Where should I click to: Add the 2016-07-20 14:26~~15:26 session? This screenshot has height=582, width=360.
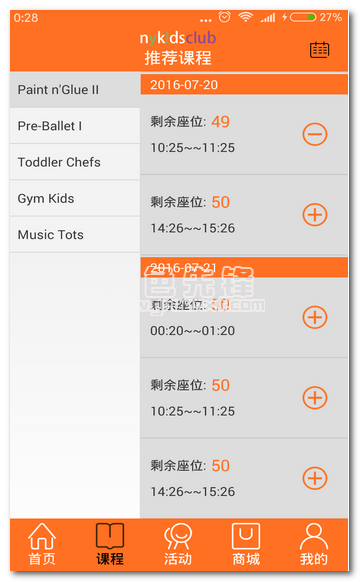click(x=315, y=215)
